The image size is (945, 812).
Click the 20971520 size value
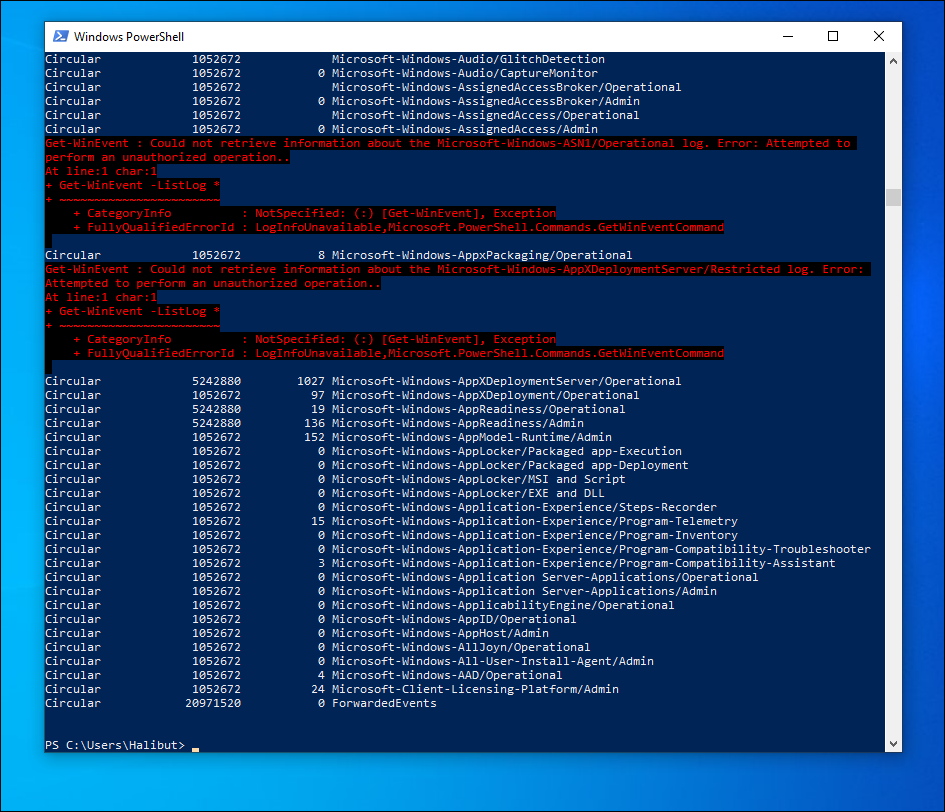[213, 703]
